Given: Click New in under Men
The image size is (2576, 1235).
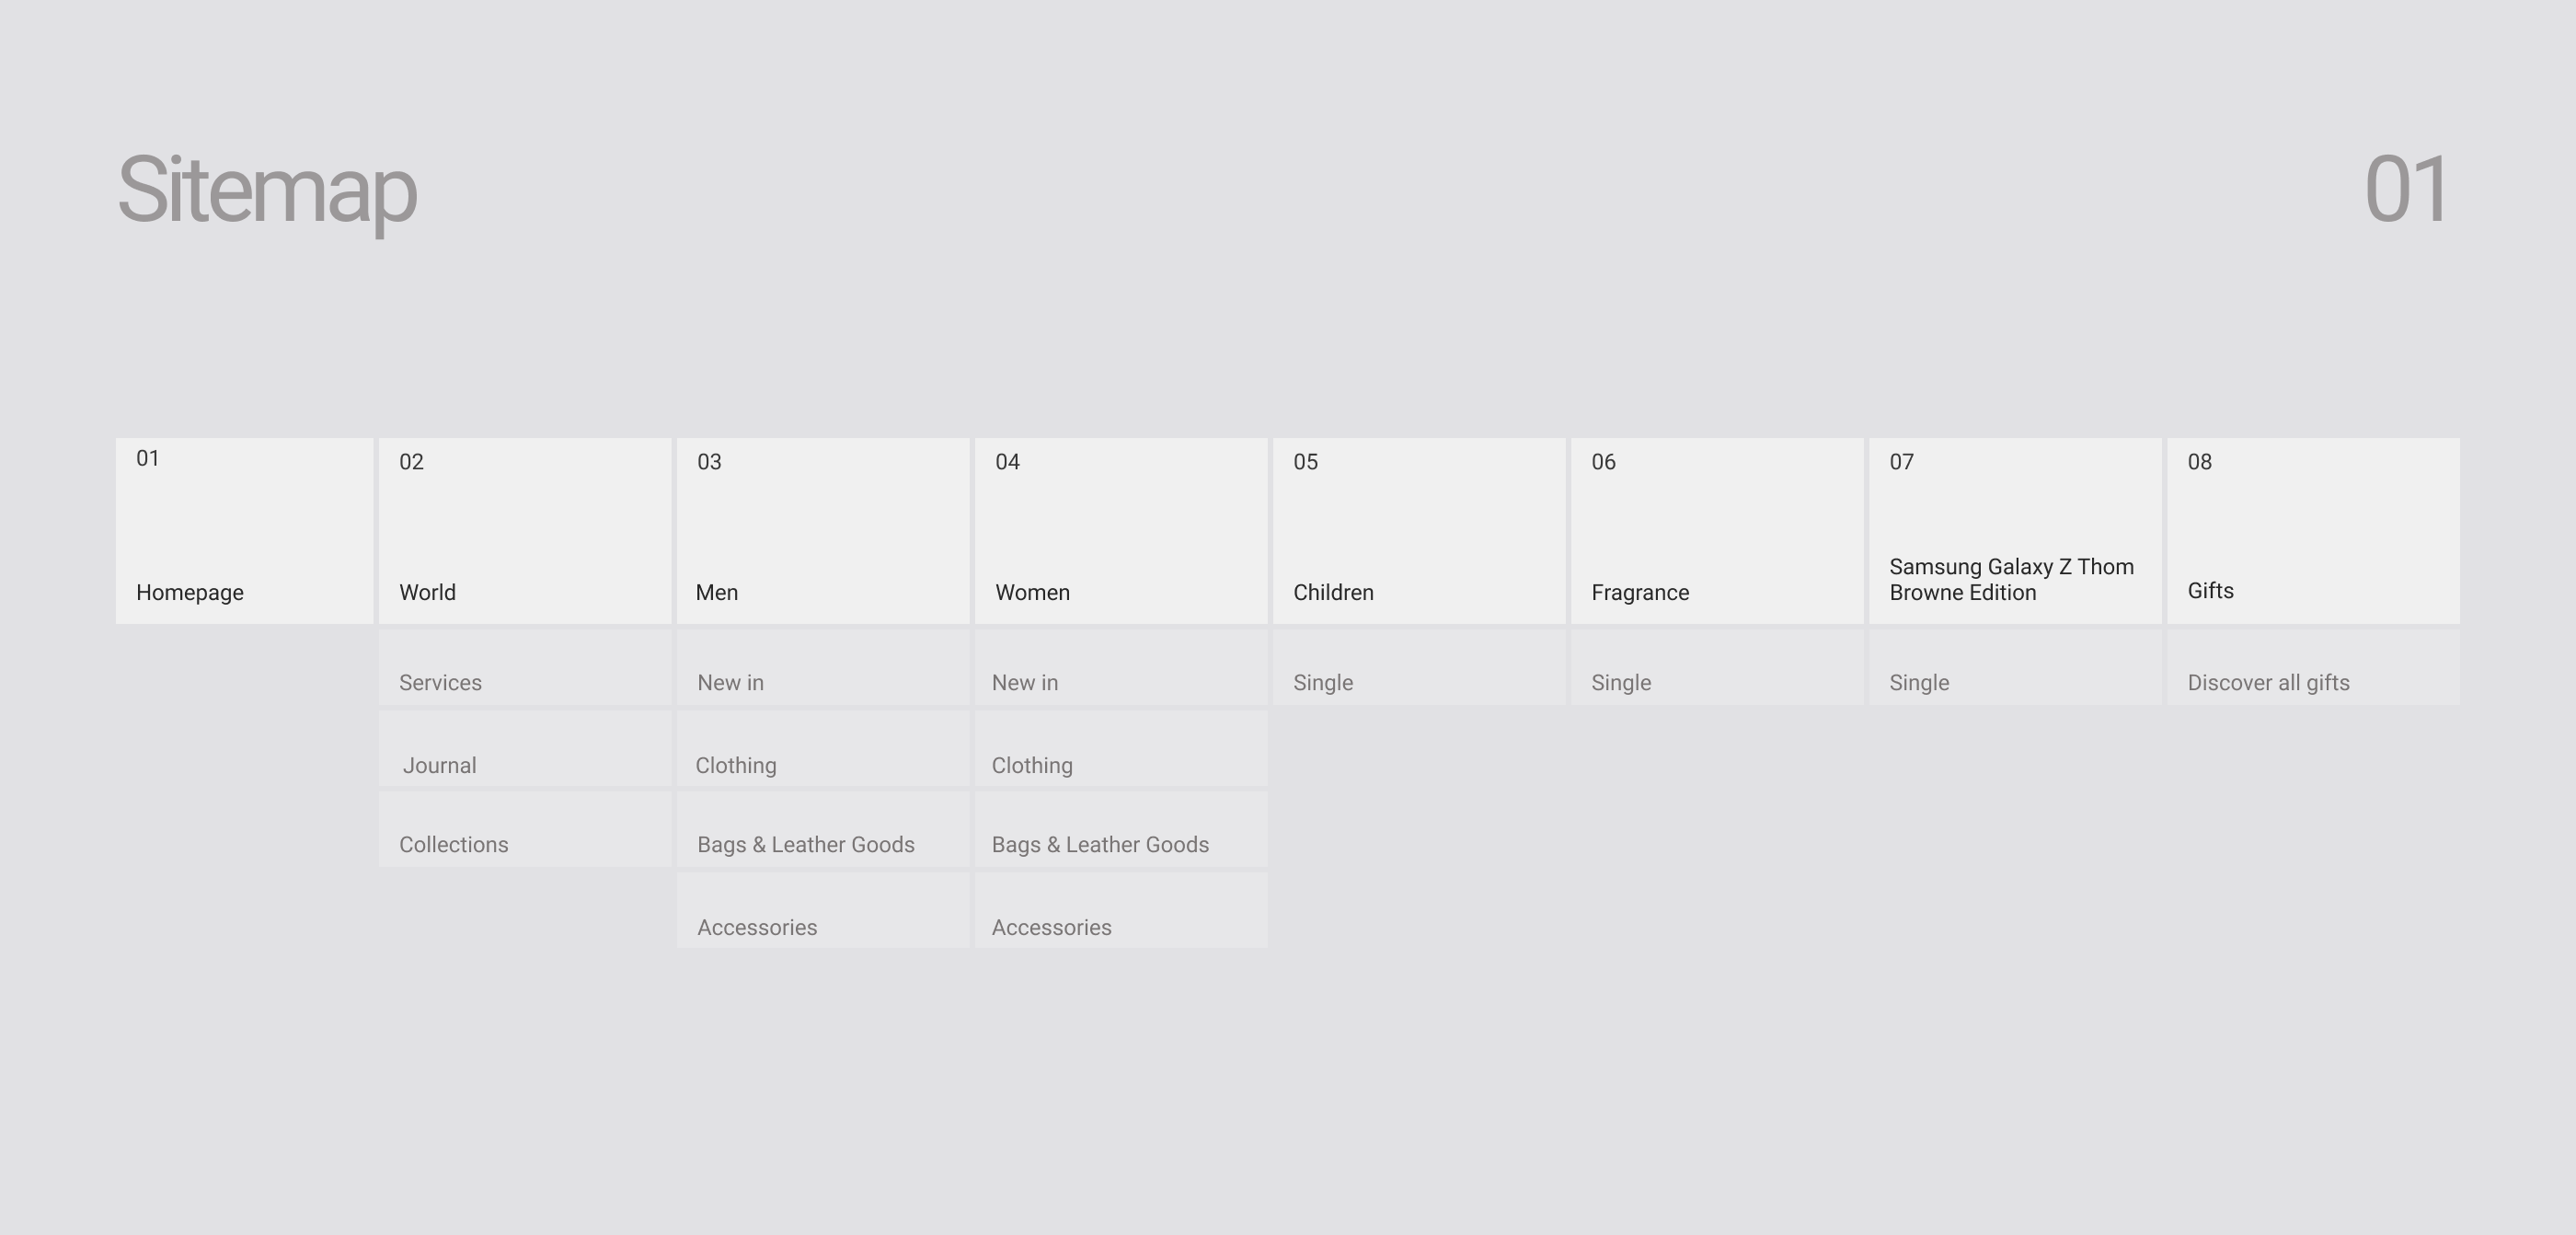Looking at the screenshot, I should click(x=822, y=668).
